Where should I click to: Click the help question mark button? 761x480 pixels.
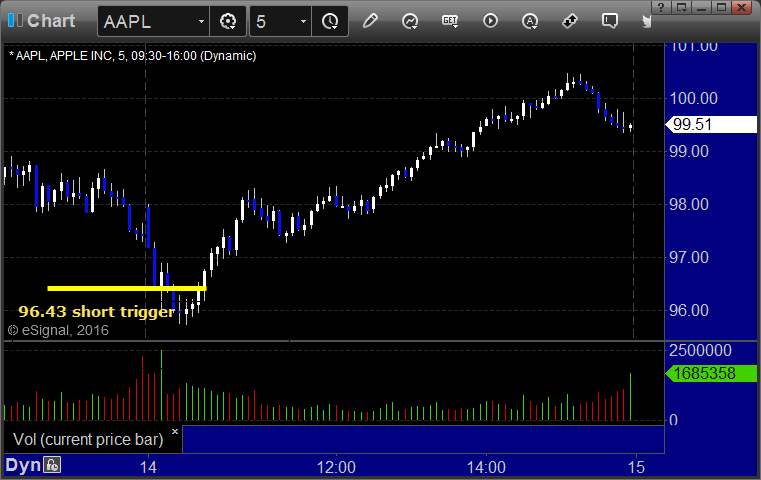(661, 7)
